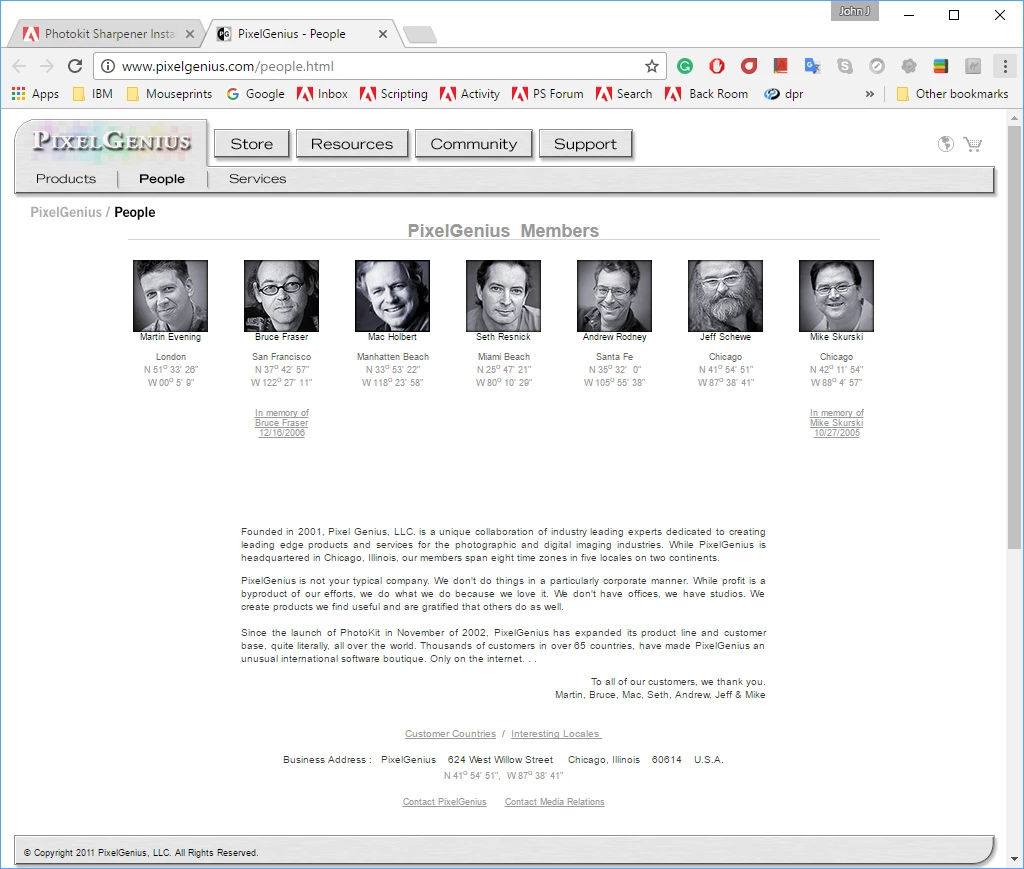Open the Apps grid shortcut

pos(35,94)
